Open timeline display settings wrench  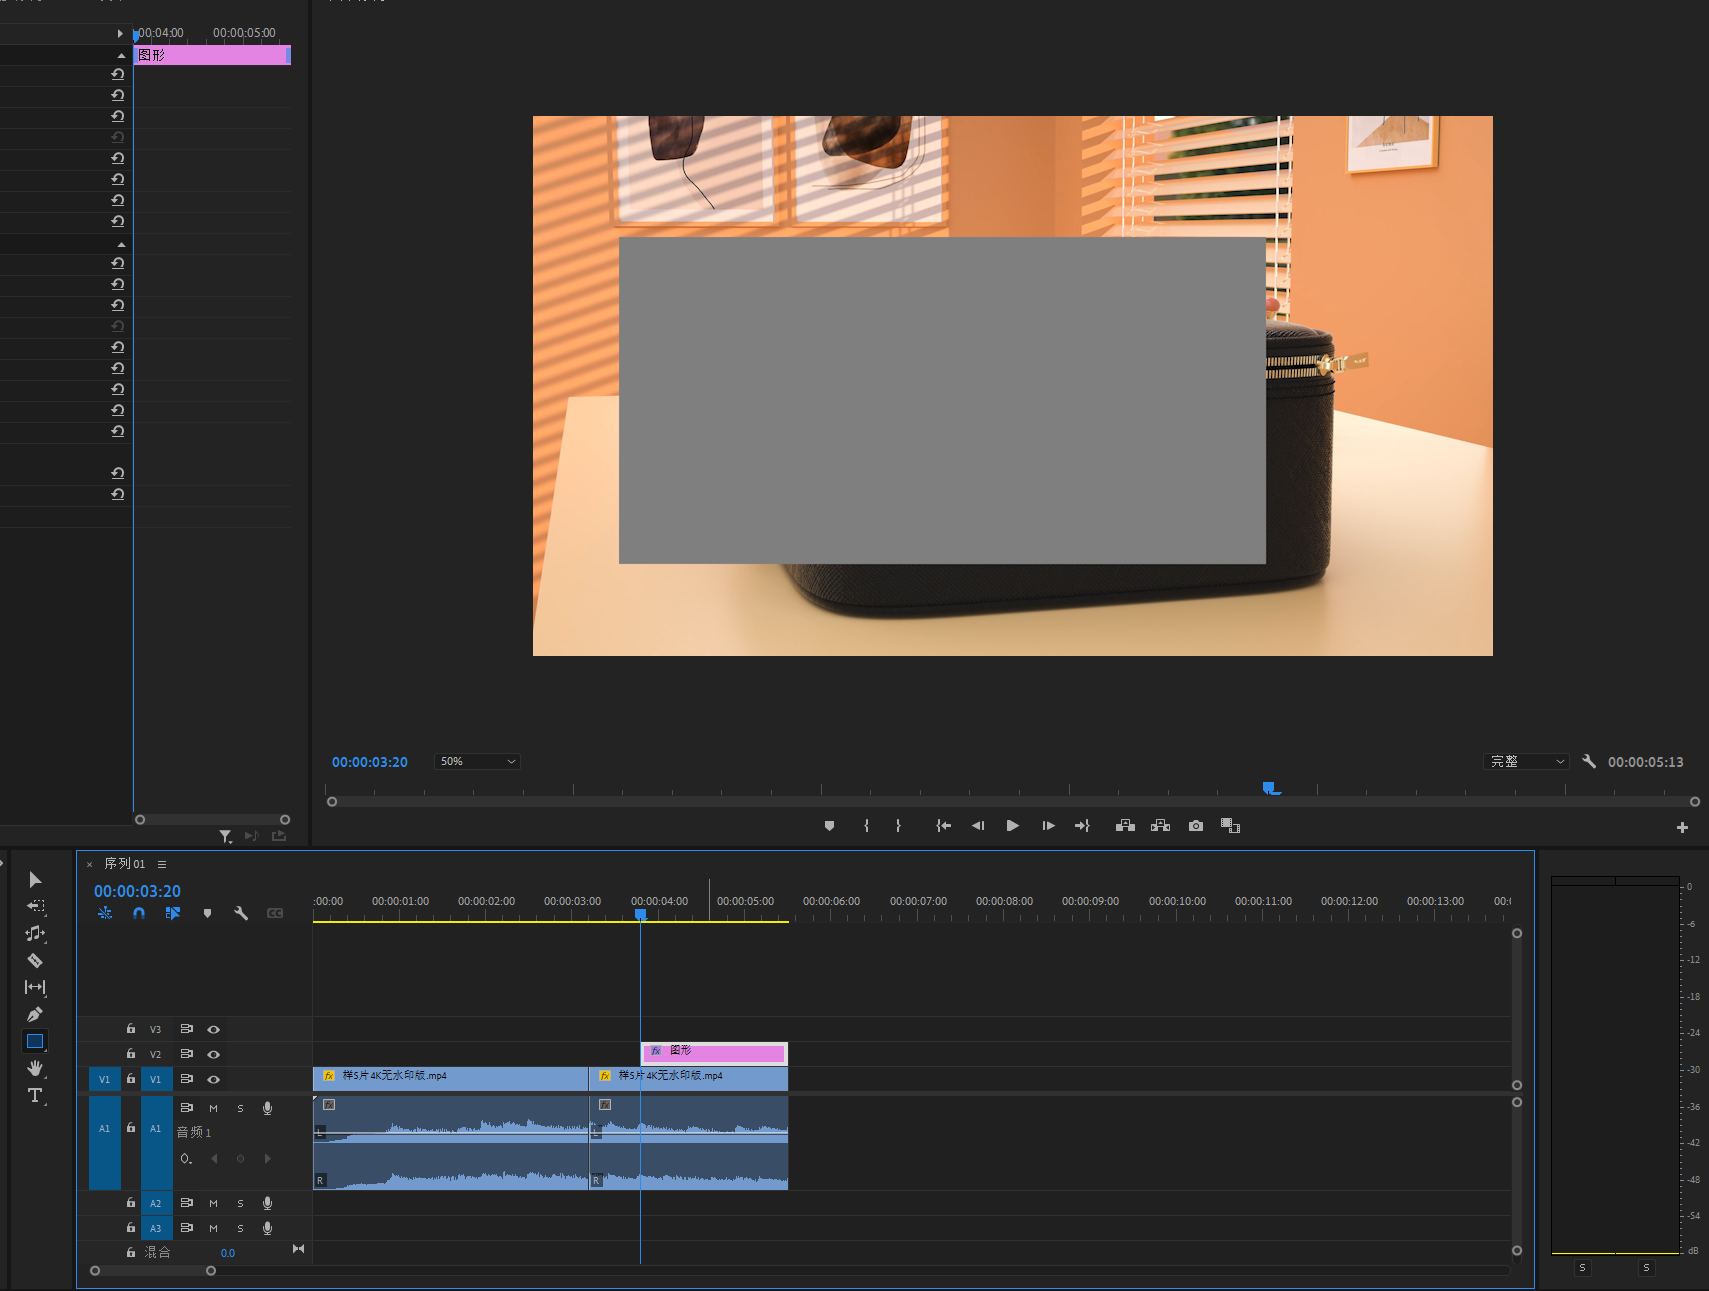241,913
